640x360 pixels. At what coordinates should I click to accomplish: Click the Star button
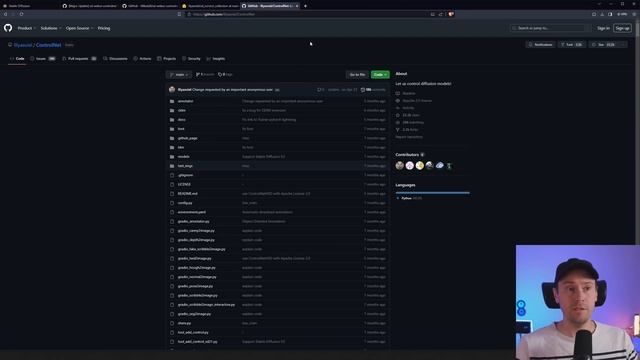point(604,44)
